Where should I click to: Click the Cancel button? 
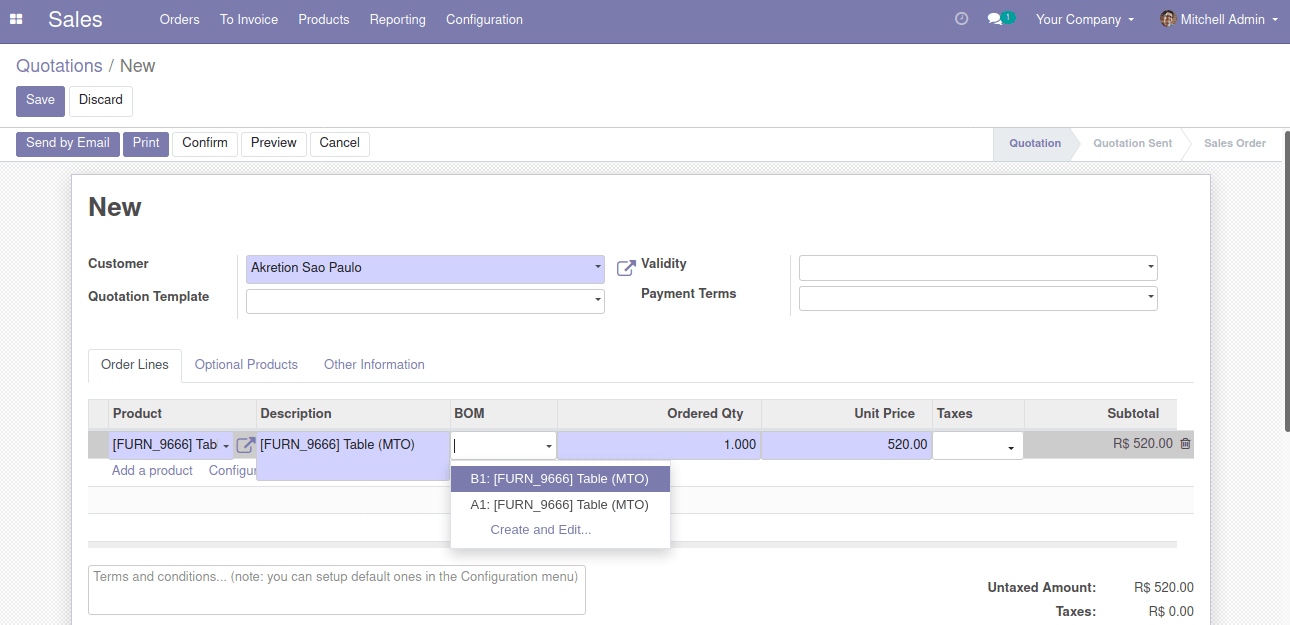point(340,143)
